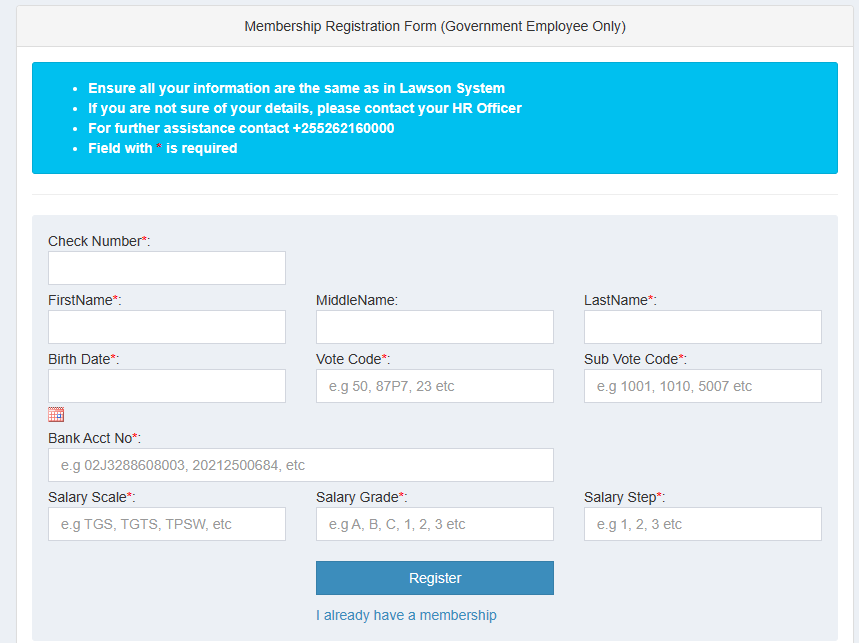Click the Check Number input field
859x643 pixels.
(x=167, y=268)
